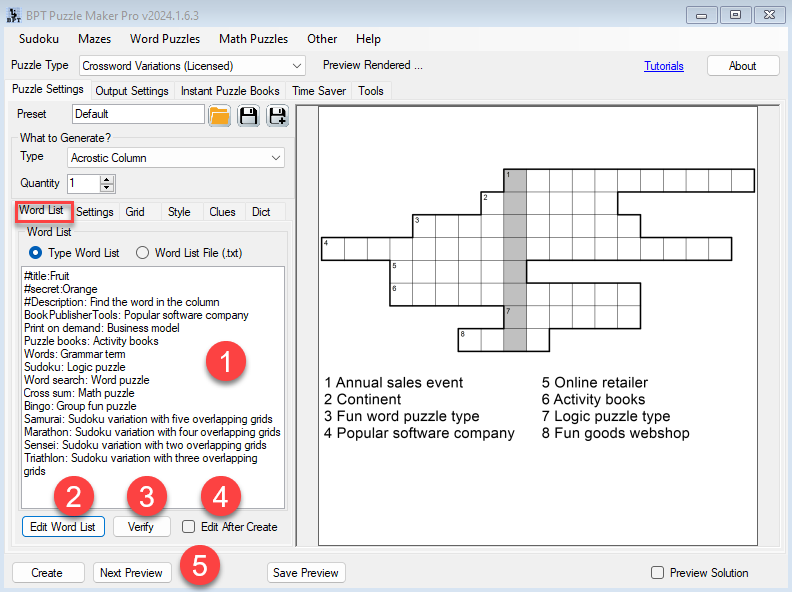Open the Tutorials link
The image size is (792, 592).
(x=664, y=66)
